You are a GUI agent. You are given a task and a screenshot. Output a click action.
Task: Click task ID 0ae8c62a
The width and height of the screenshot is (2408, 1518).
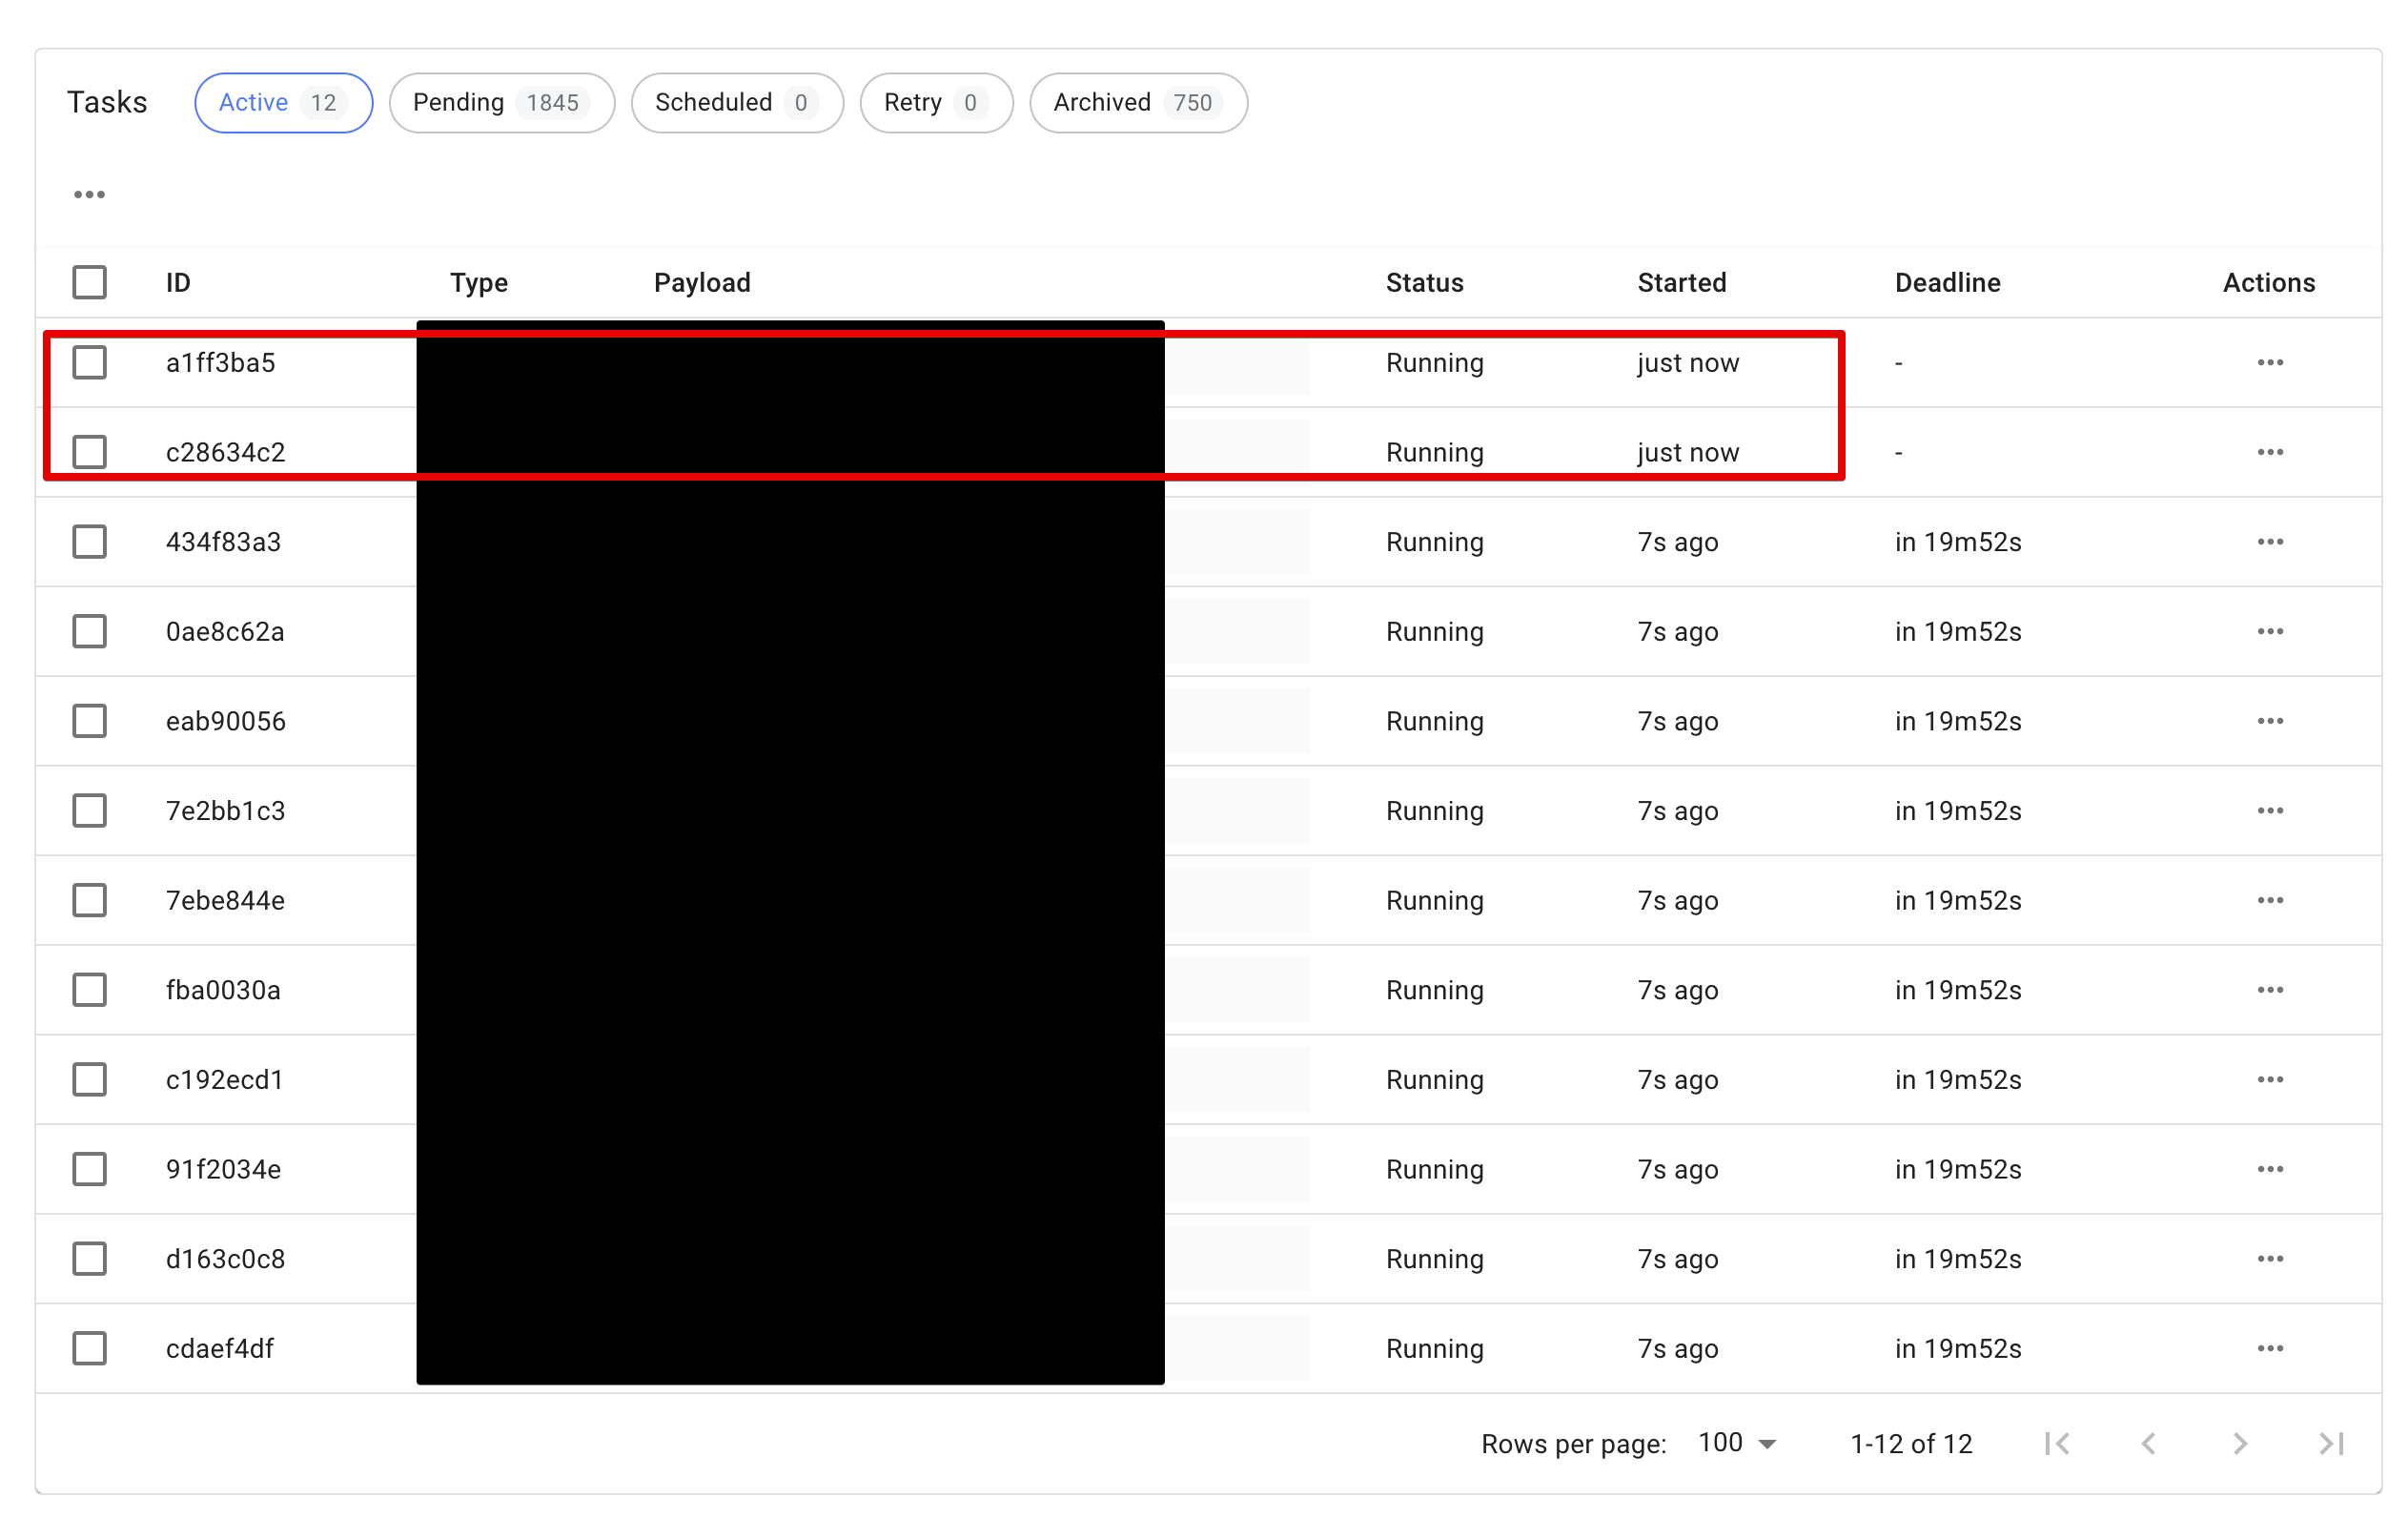(225, 631)
